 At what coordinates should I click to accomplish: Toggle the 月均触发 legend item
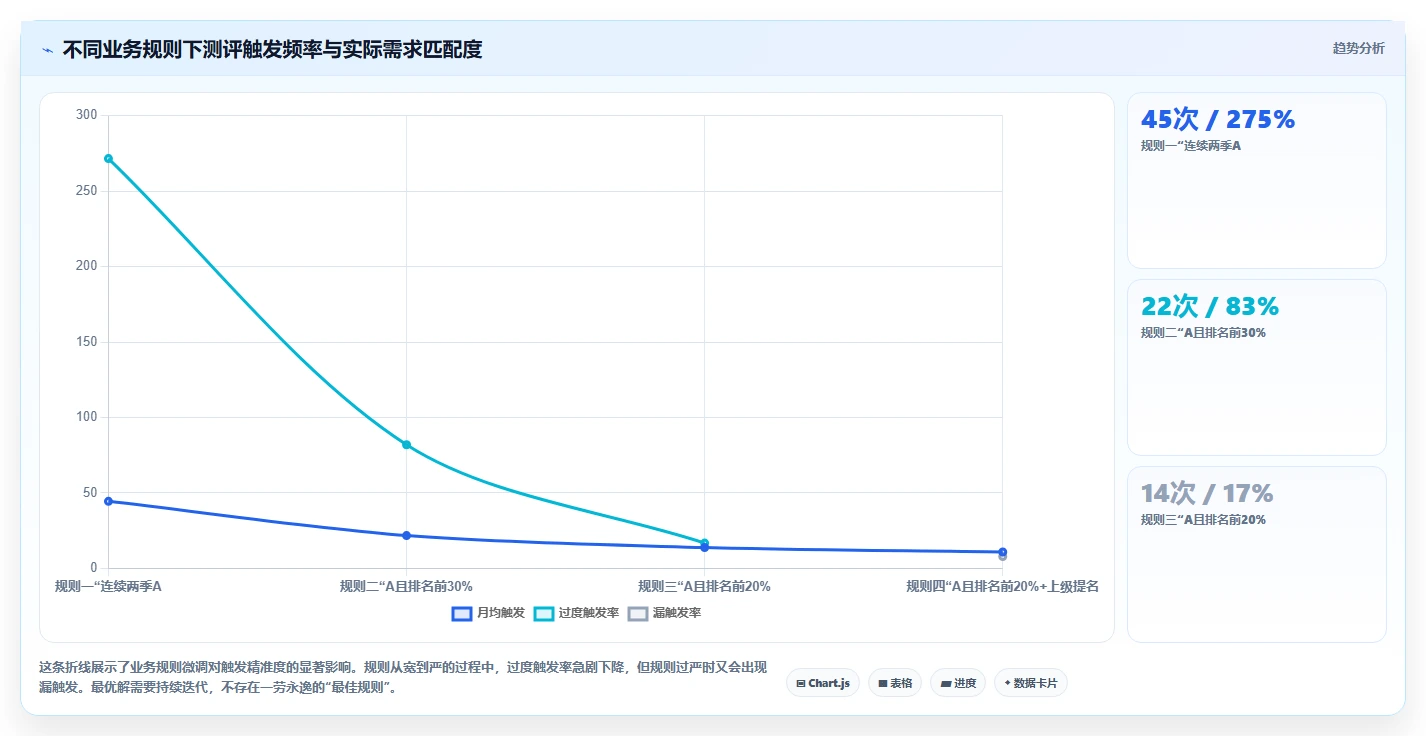click(x=488, y=613)
